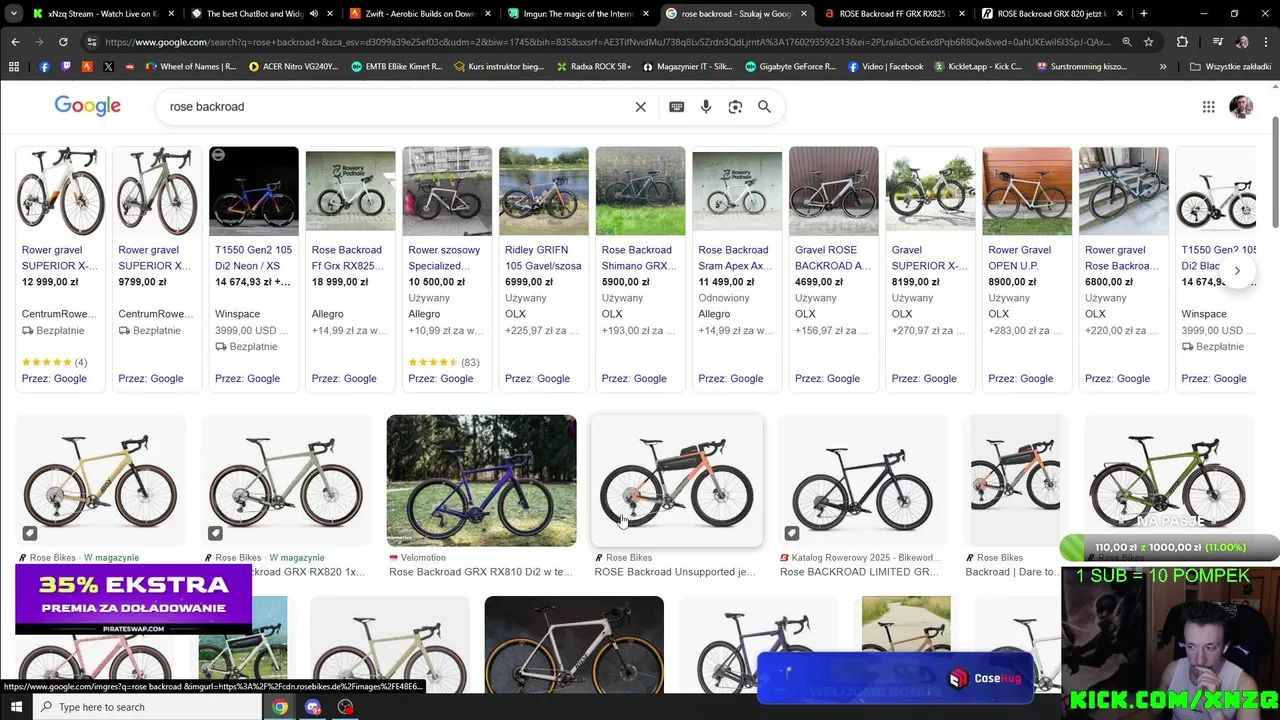The height and width of the screenshot is (720, 1280).
Task: Switch to the xNzq Stream tab
Action: pyautogui.click(x=103, y=14)
